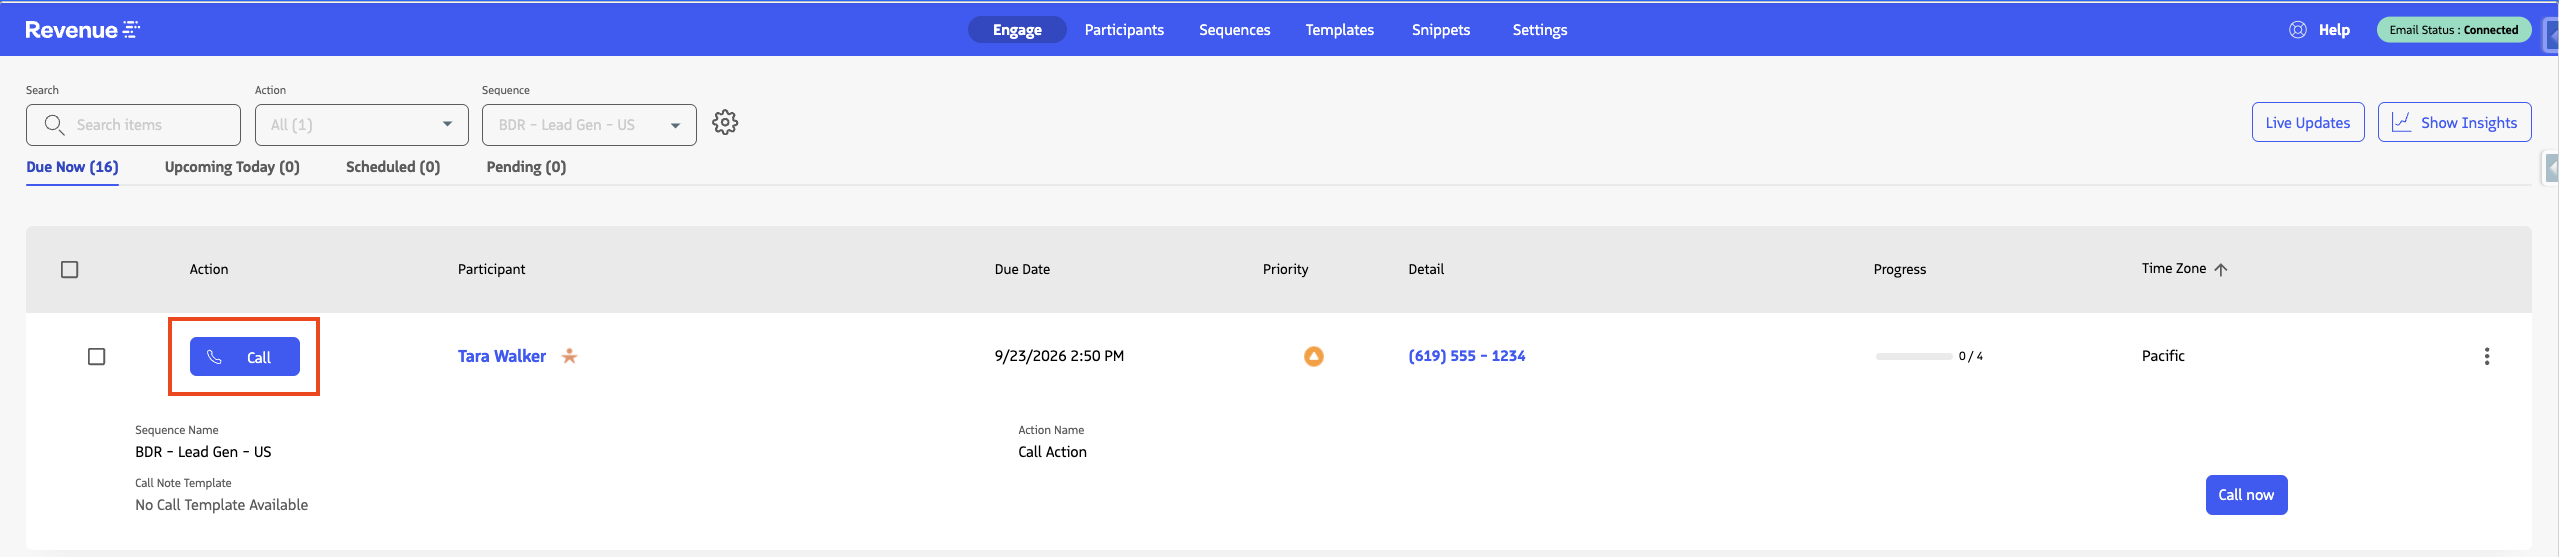2559x557 pixels.
Task: Check the Tara Walker row checkbox
Action: 96,356
